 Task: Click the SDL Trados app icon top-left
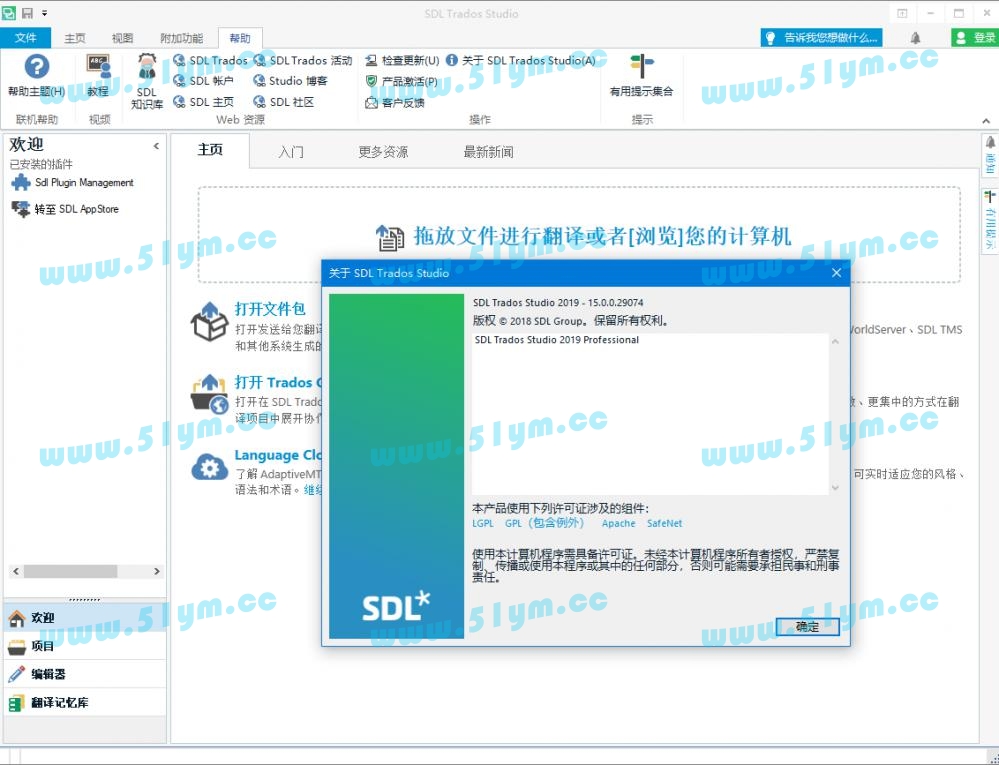tap(8, 13)
